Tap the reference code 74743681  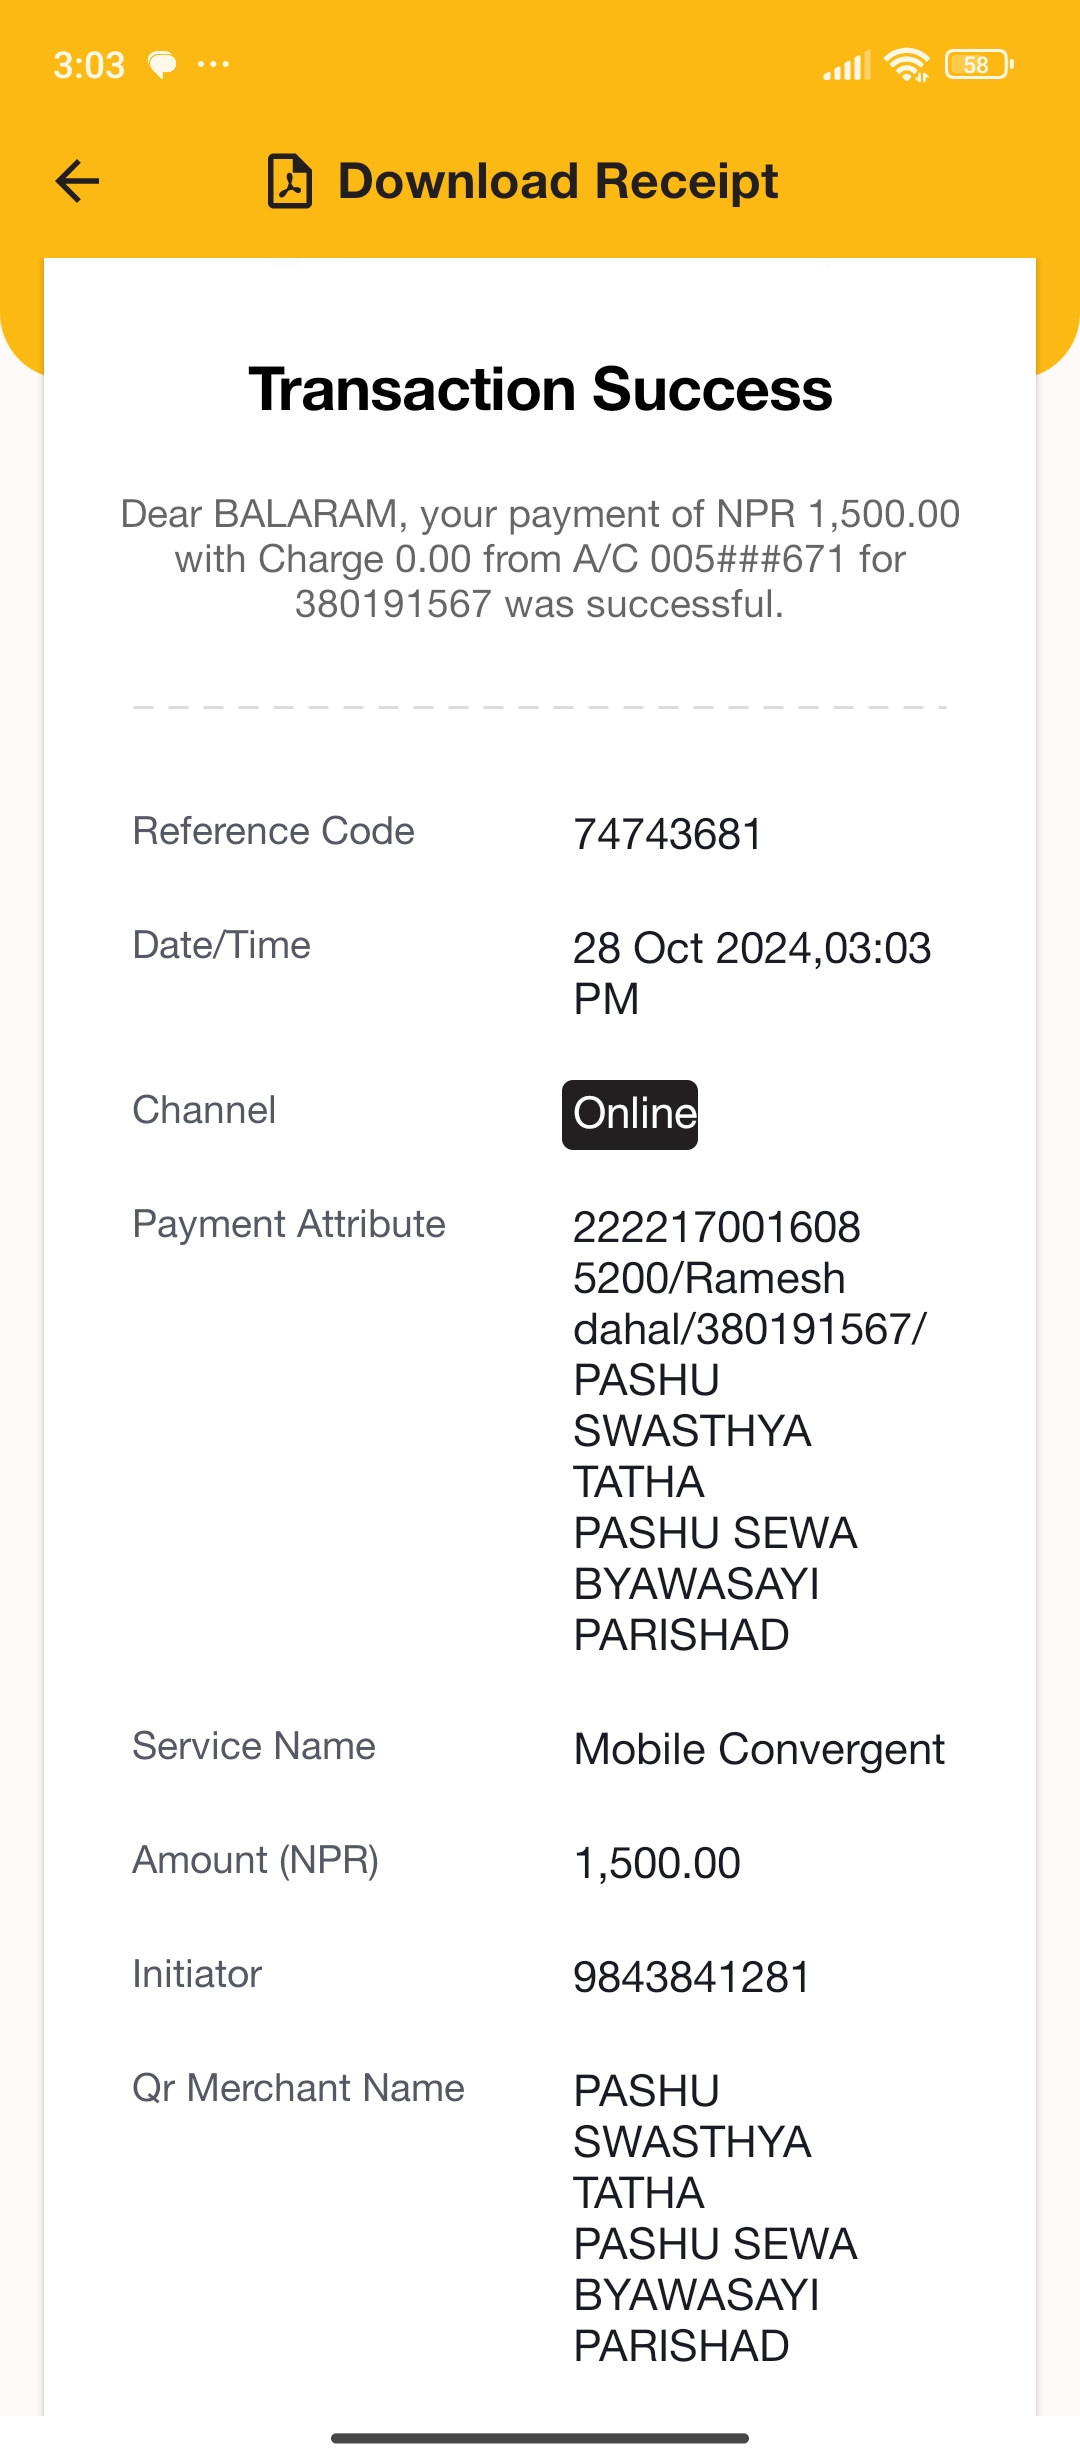[668, 834]
